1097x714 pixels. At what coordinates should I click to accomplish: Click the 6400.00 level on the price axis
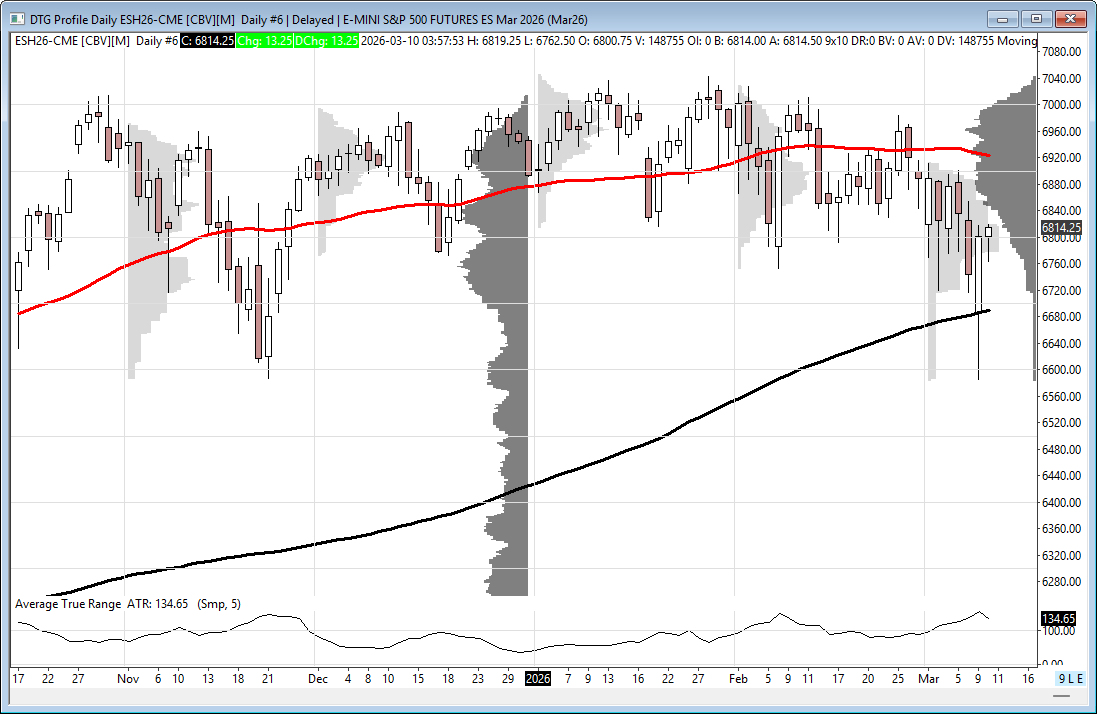(x=1061, y=503)
